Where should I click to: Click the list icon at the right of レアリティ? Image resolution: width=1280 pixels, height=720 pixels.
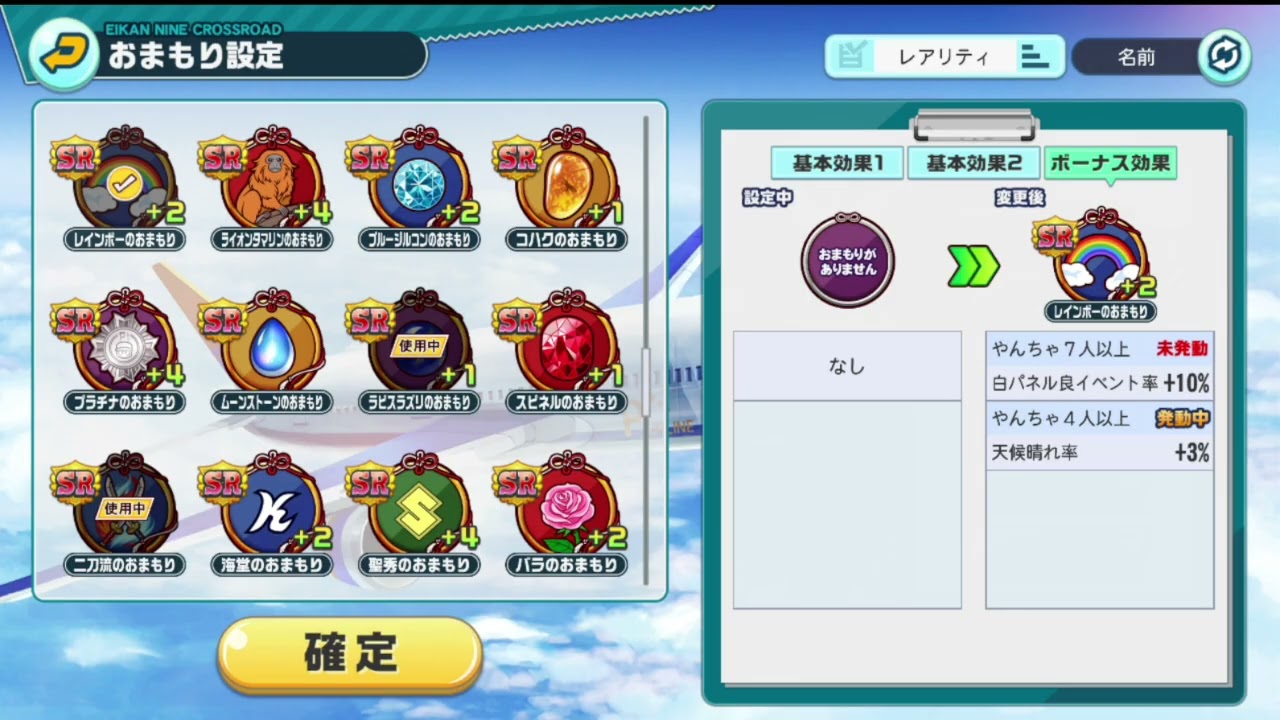[x=1035, y=57]
